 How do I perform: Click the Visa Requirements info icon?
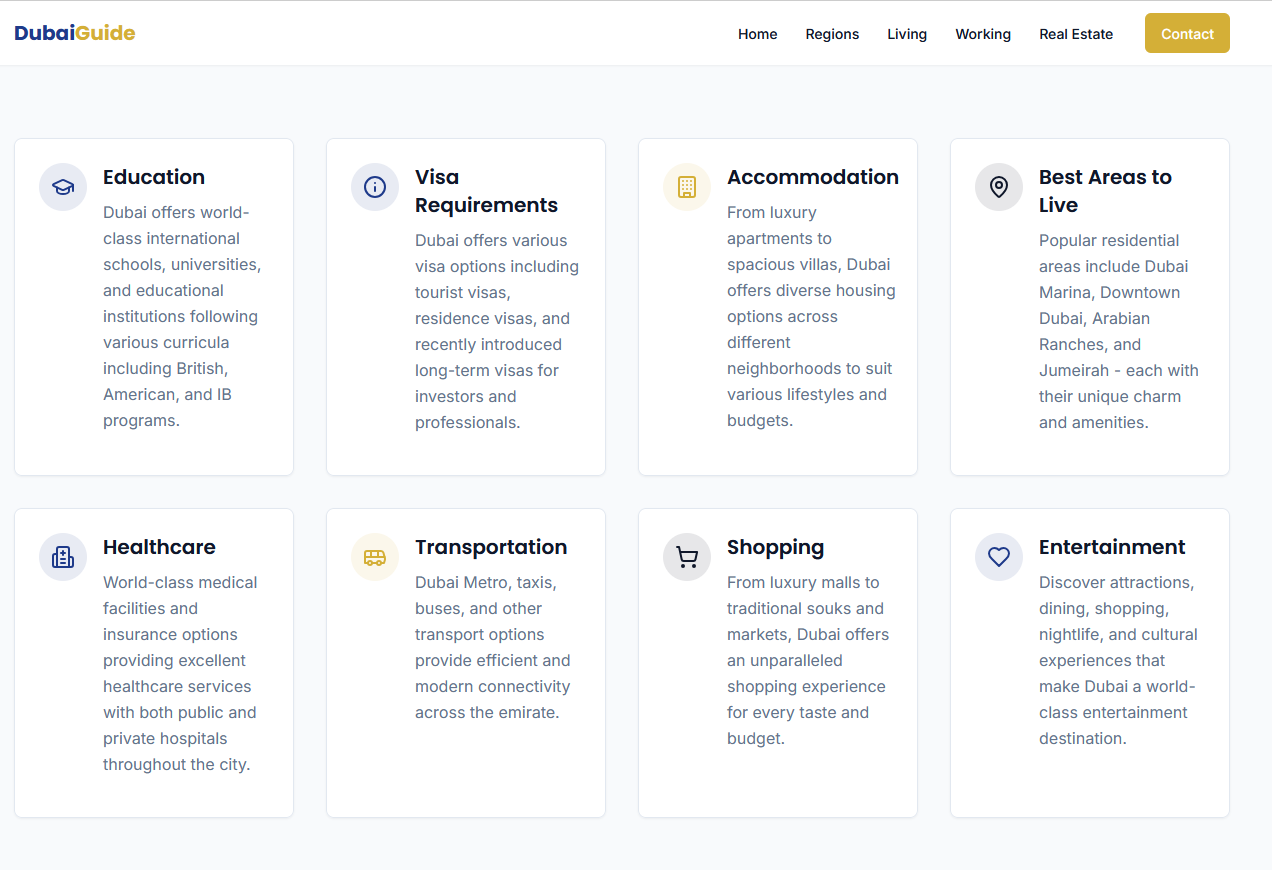[x=375, y=187]
